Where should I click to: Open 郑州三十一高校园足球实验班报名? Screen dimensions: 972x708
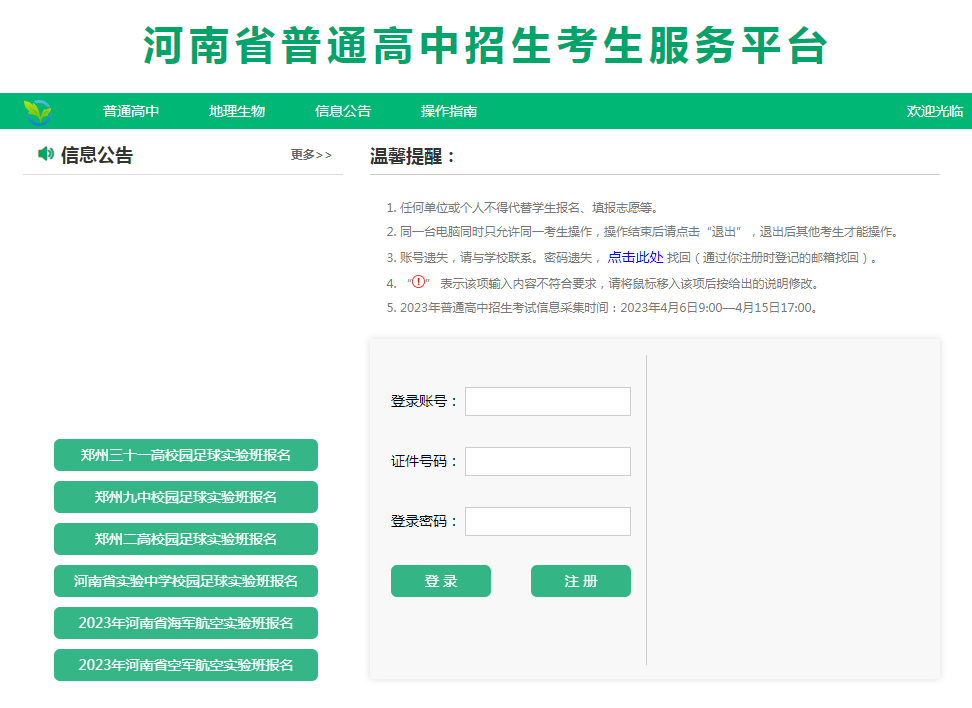(x=185, y=455)
